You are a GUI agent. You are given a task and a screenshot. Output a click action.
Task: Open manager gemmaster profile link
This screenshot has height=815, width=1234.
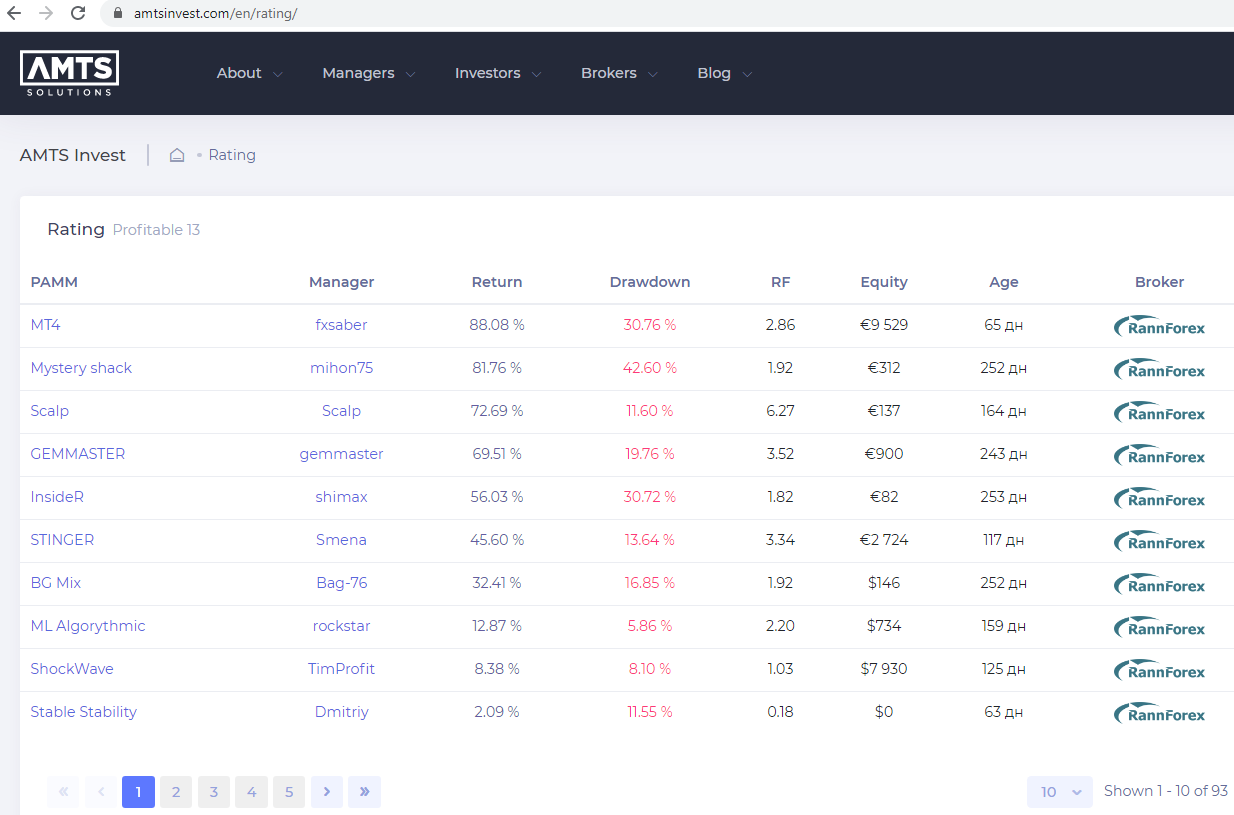click(341, 454)
